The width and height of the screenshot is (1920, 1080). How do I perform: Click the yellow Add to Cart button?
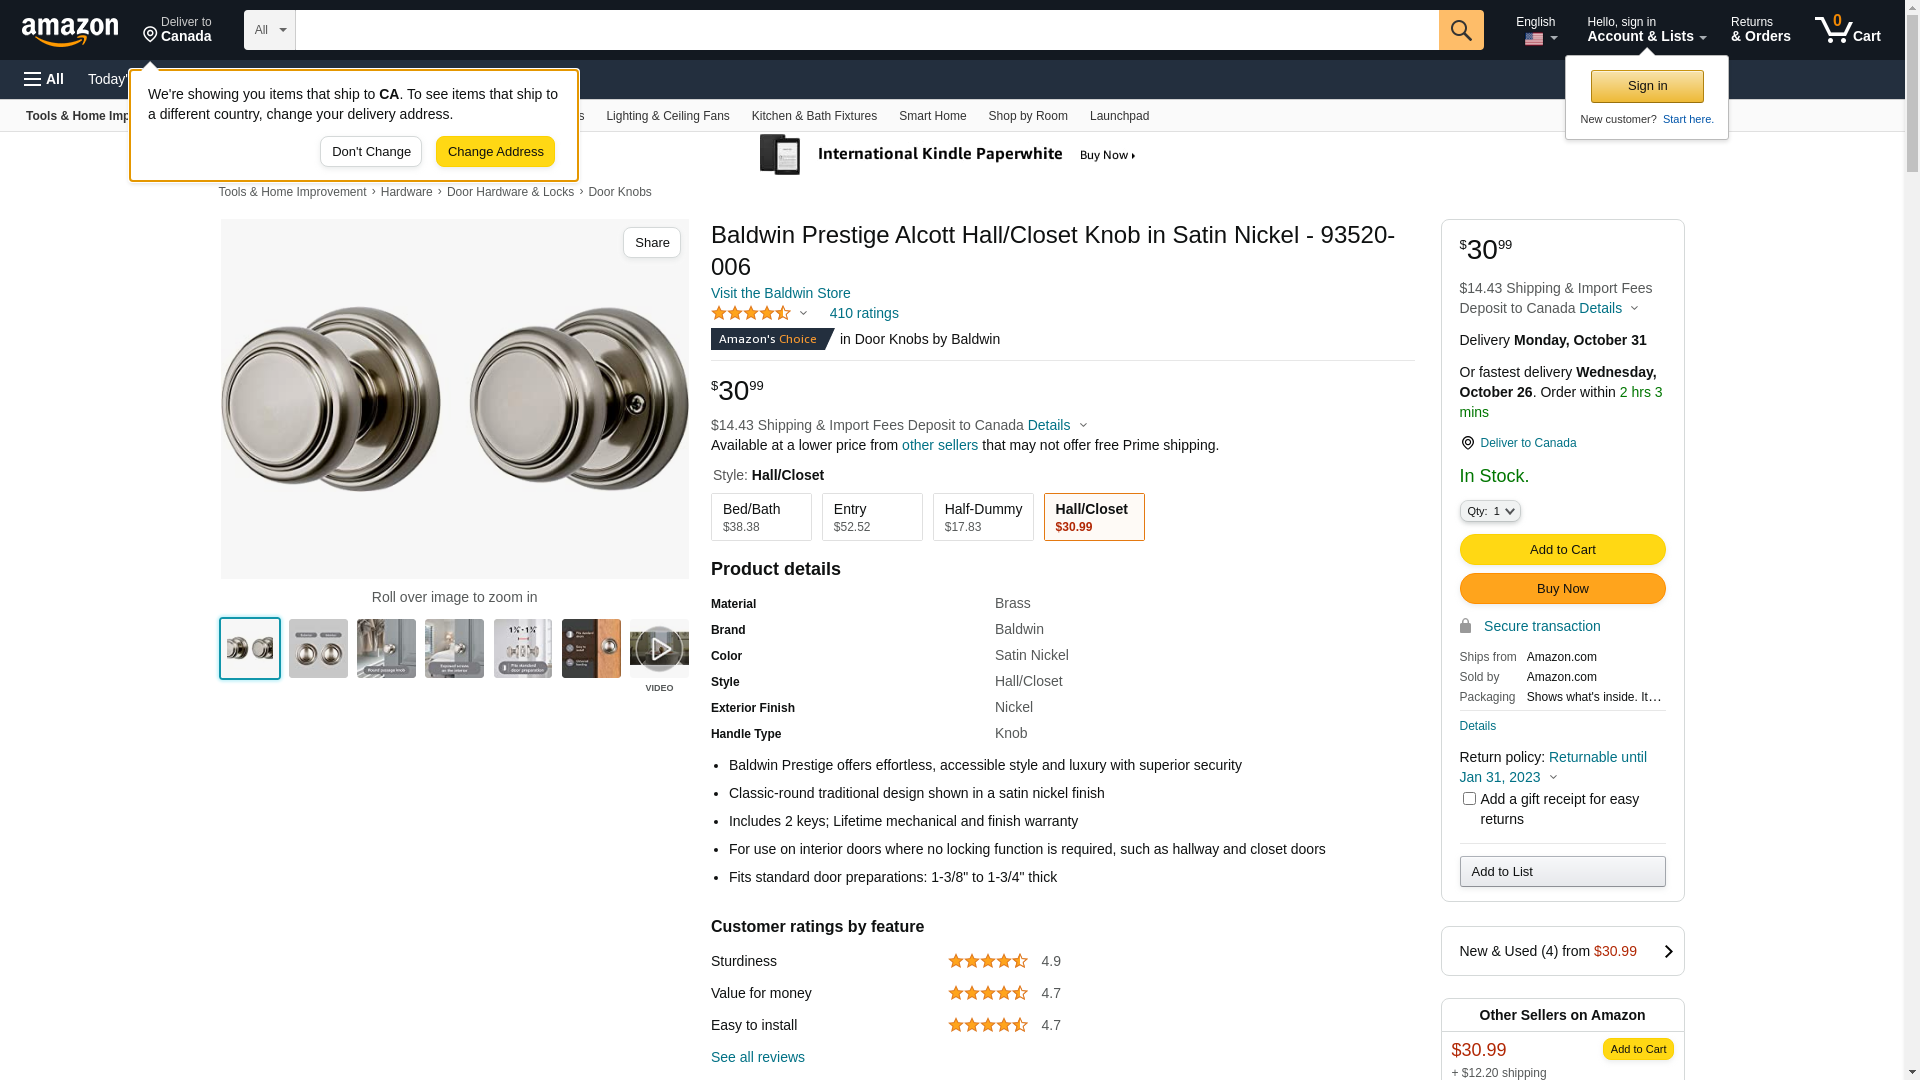[1562, 549]
